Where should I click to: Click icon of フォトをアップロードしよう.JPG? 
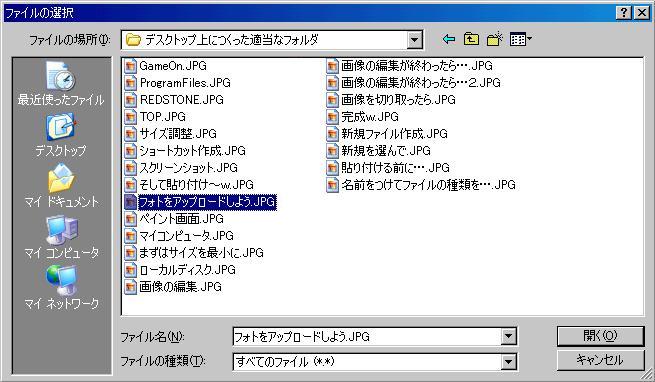(130, 202)
